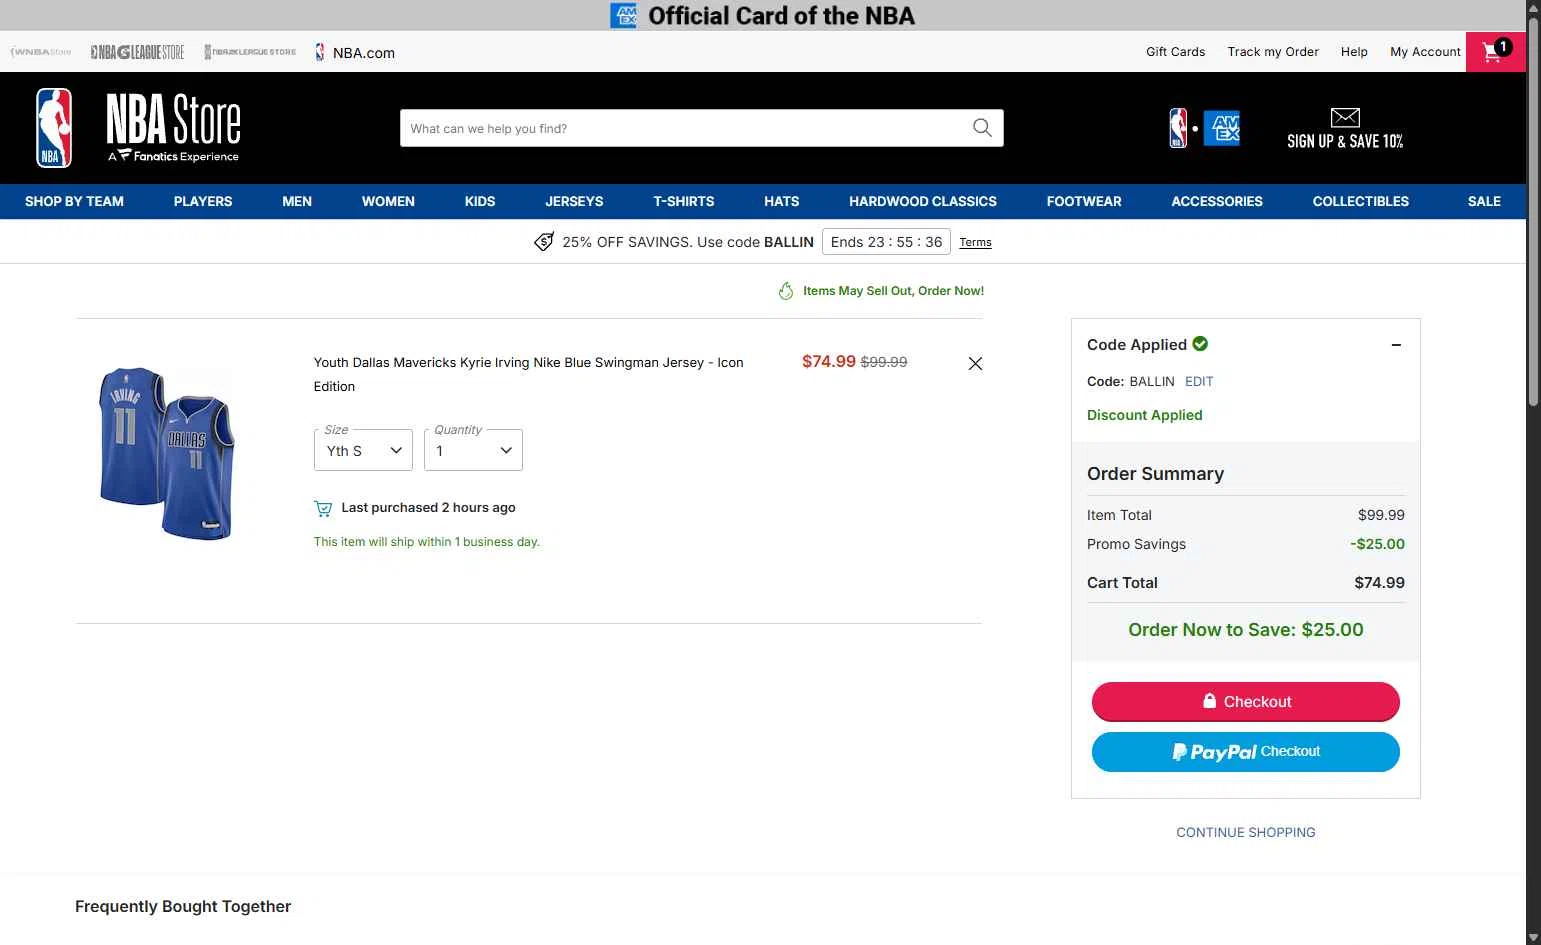The height and width of the screenshot is (945, 1541).
Task: Click the jersey product thumbnail
Action: (x=167, y=453)
